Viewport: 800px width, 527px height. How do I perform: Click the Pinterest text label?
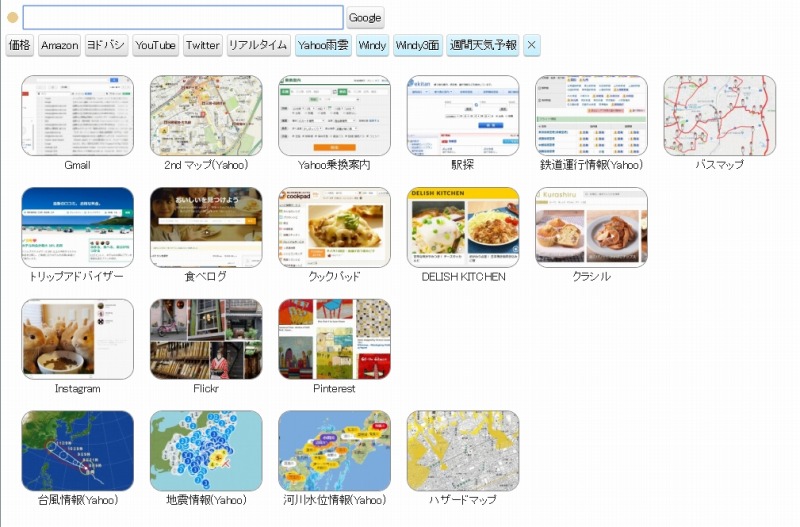[334, 389]
